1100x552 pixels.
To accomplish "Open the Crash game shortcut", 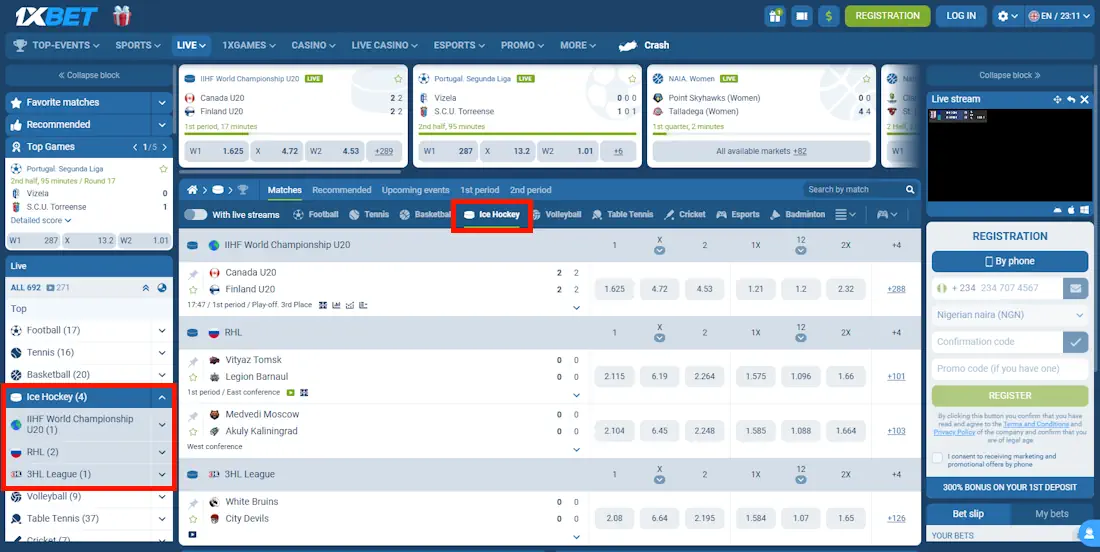I will coord(644,45).
